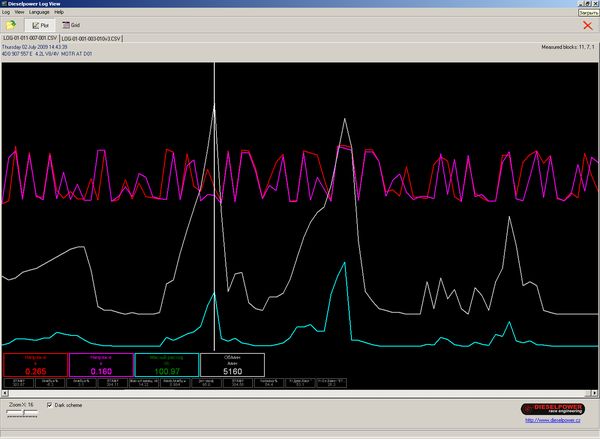
Task: Click the red X close-log icon
Action: point(587,26)
